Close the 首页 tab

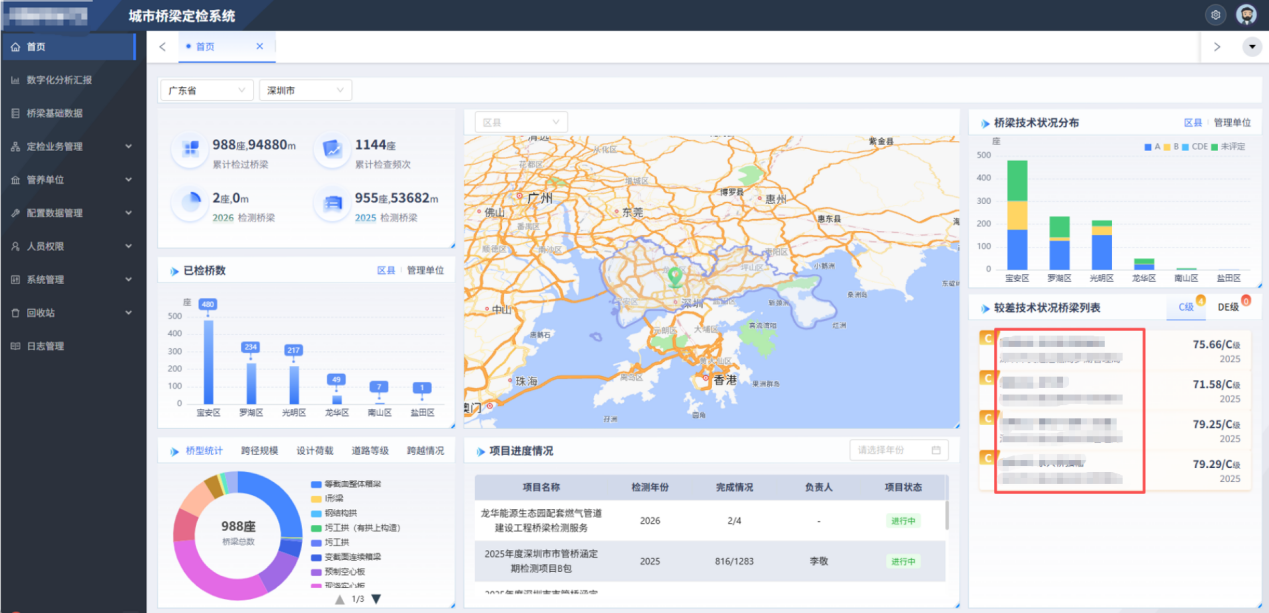pos(260,47)
